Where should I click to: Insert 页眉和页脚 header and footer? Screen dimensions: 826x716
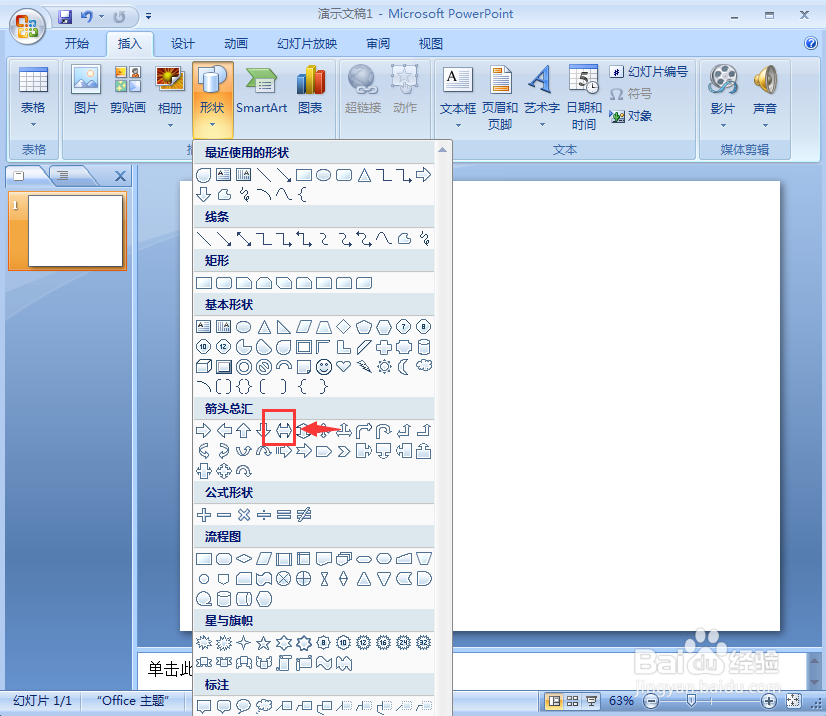click(500, 97)
